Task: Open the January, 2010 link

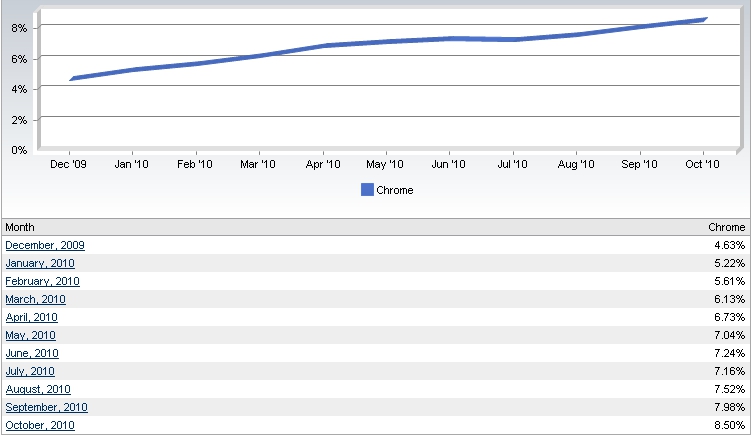Action: pos(40,263)
